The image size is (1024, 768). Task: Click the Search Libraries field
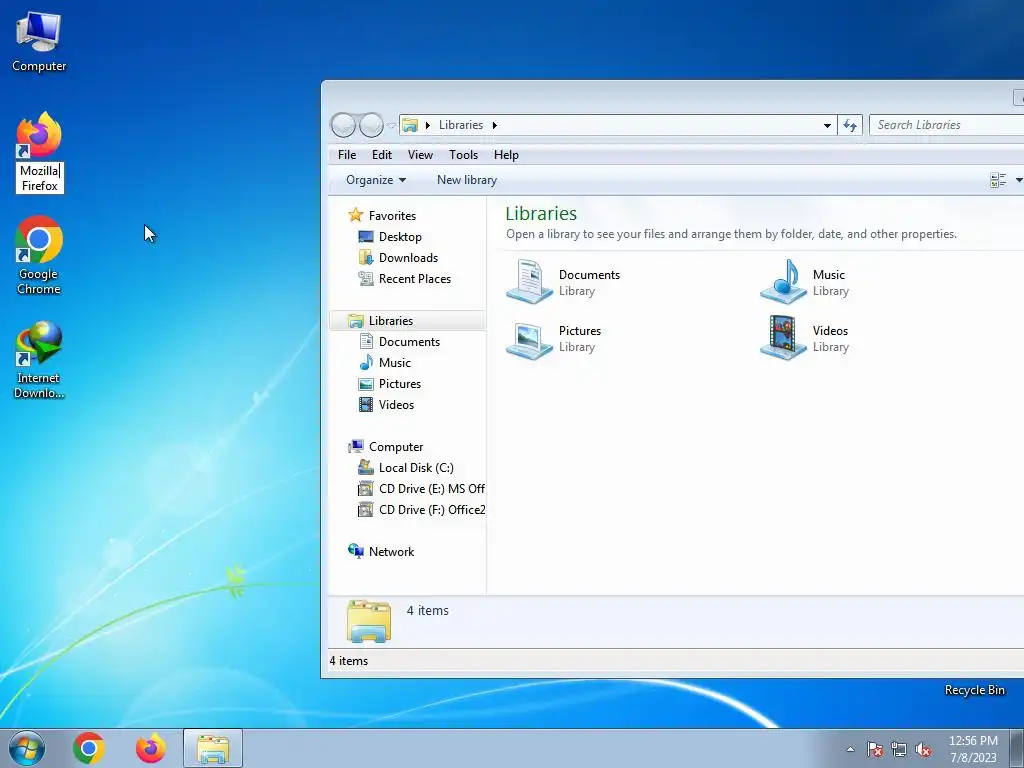click(946, 125)
